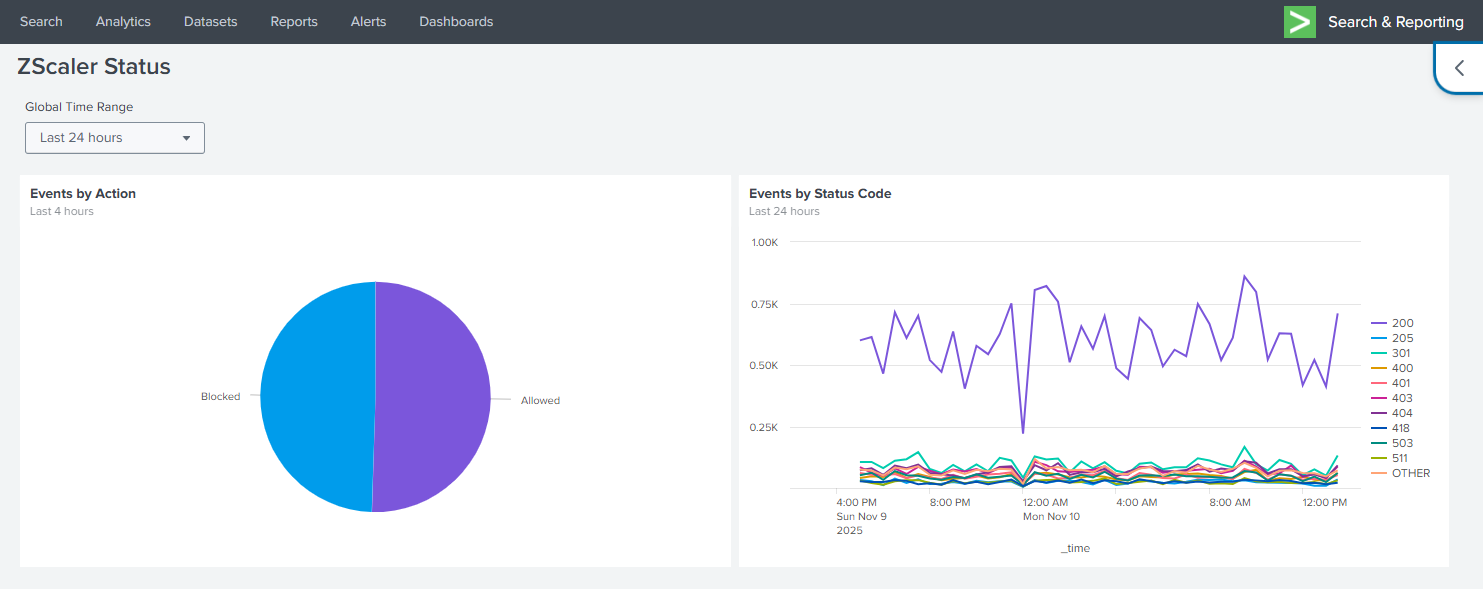The height and width of the screenshot is (589, 1483).
Task: Select the OTHER legend entry
Action: (x=1410, y=473)
